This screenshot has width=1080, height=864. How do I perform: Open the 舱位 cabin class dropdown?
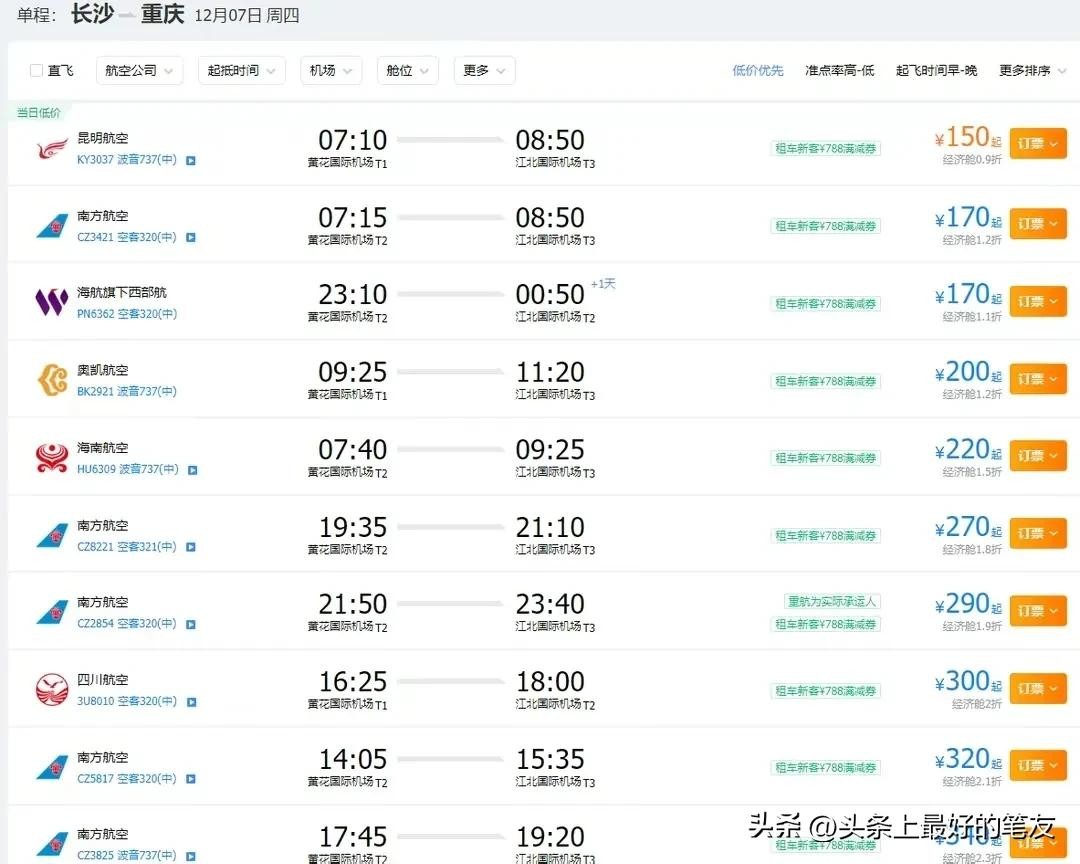(x=407, y=71)
